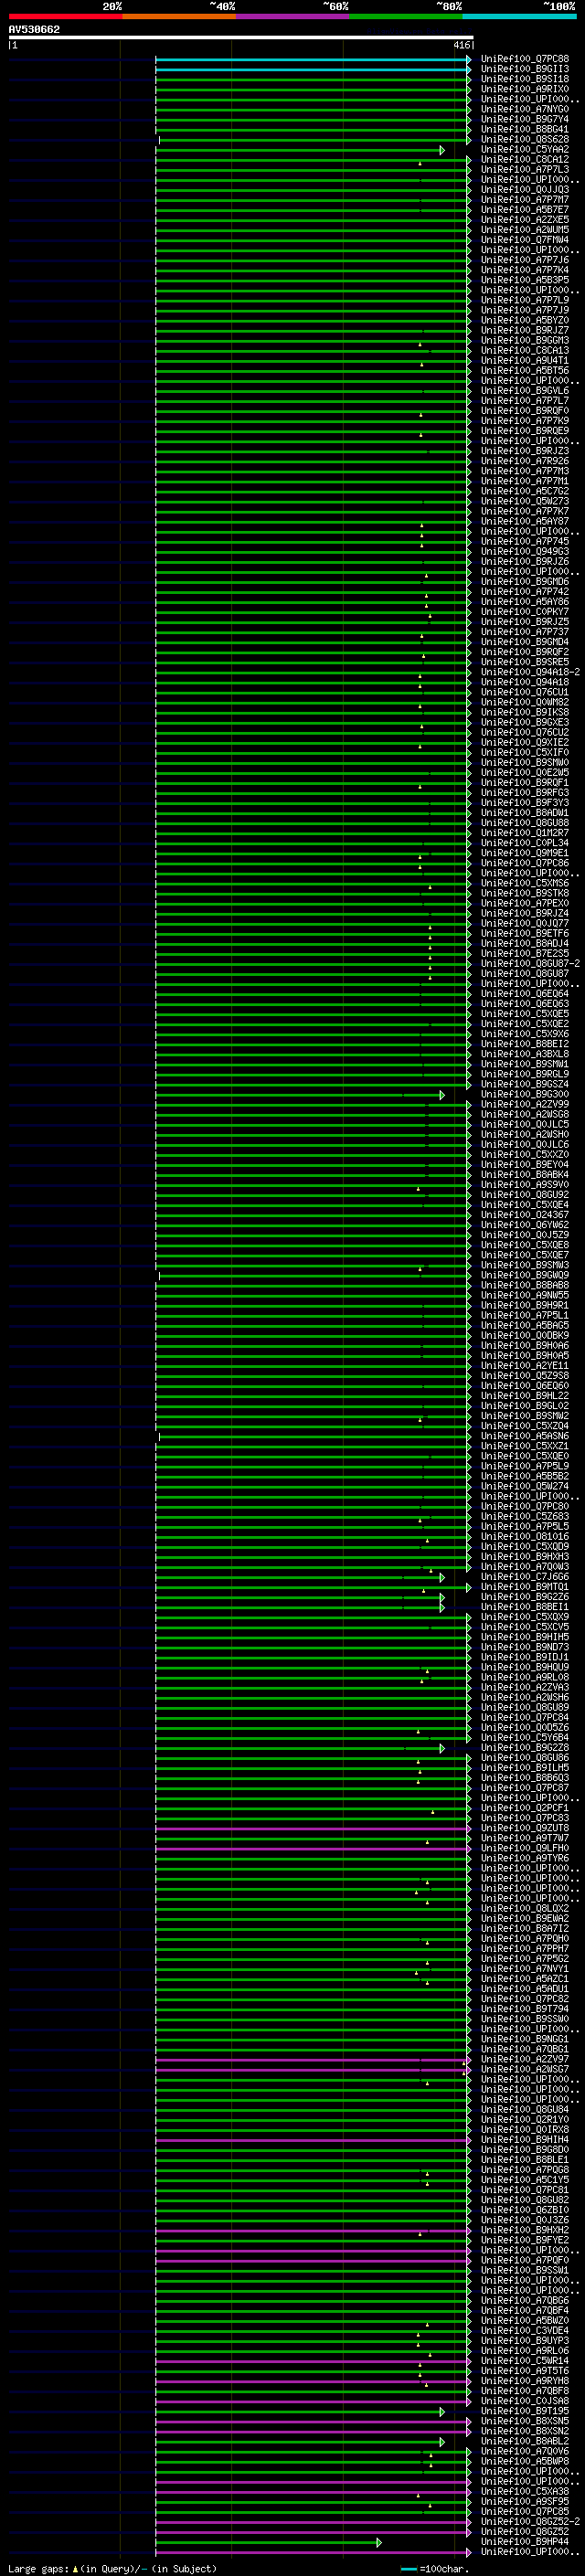
Task: Click the label UniRef100_B9RJZ7
Action: (525, 330)
